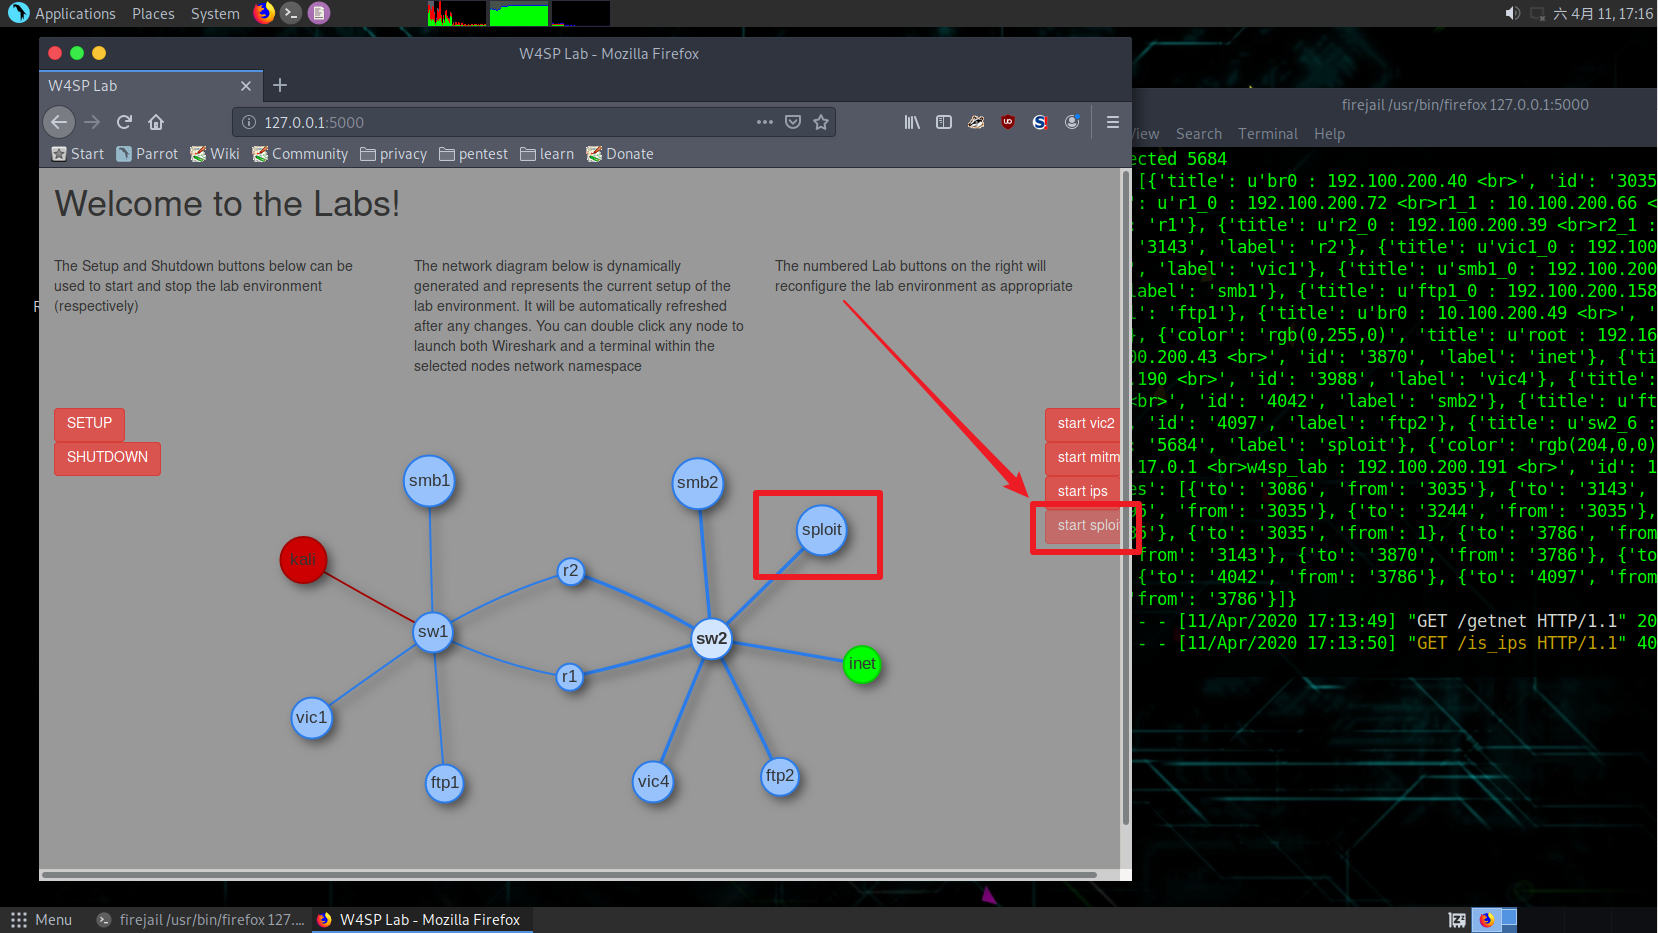Viewport: 1658px width, 933px height.
Task: Bookmark this page with the star
Action: point(821,122)
